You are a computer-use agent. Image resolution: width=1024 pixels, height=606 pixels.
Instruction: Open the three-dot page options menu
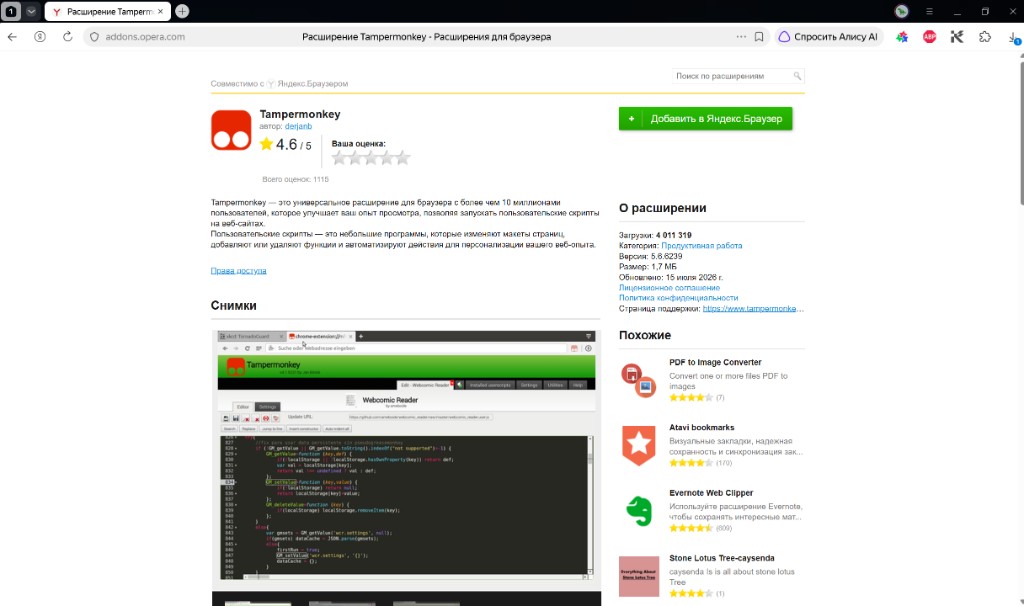pos(741,37)
